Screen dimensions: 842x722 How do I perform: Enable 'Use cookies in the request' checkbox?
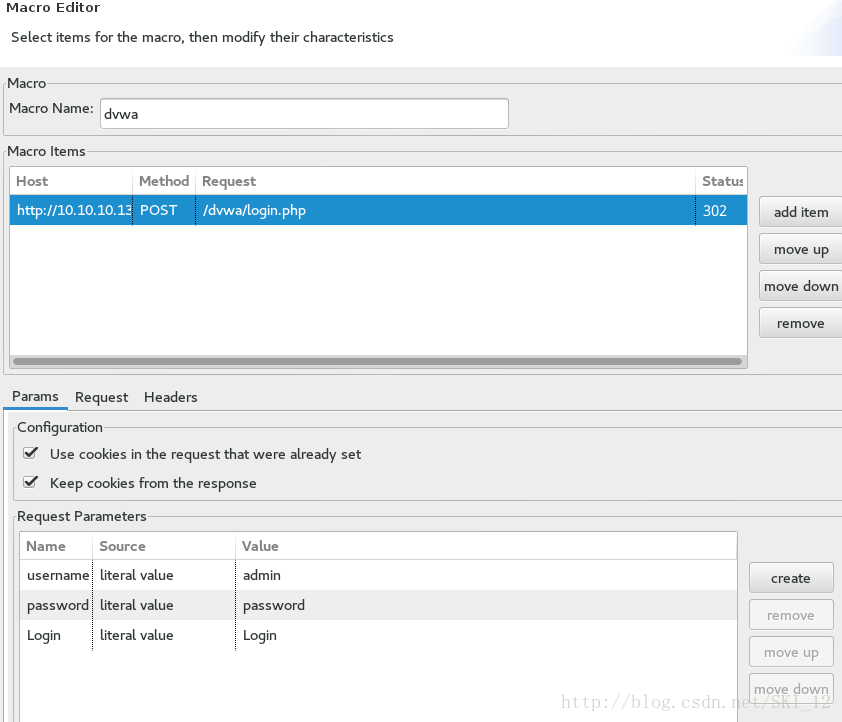31,454
